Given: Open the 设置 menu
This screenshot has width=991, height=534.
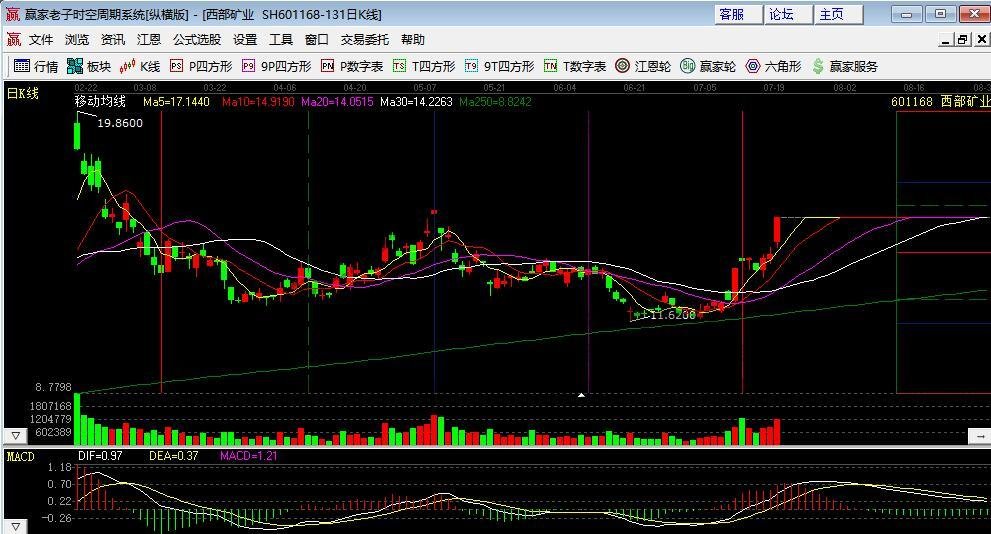Looking at the screenshot, I should [245, 40].
